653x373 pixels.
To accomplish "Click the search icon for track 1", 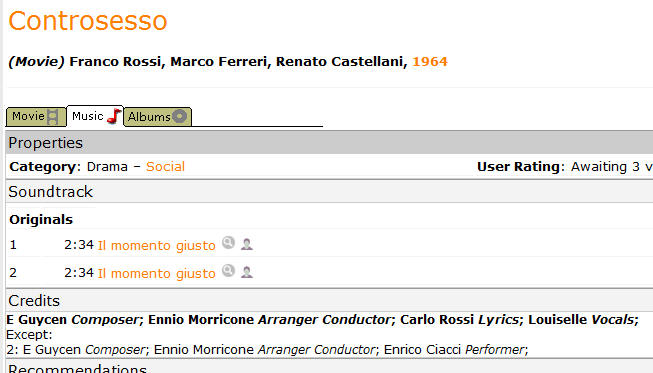I will click(x=228, y=243).
